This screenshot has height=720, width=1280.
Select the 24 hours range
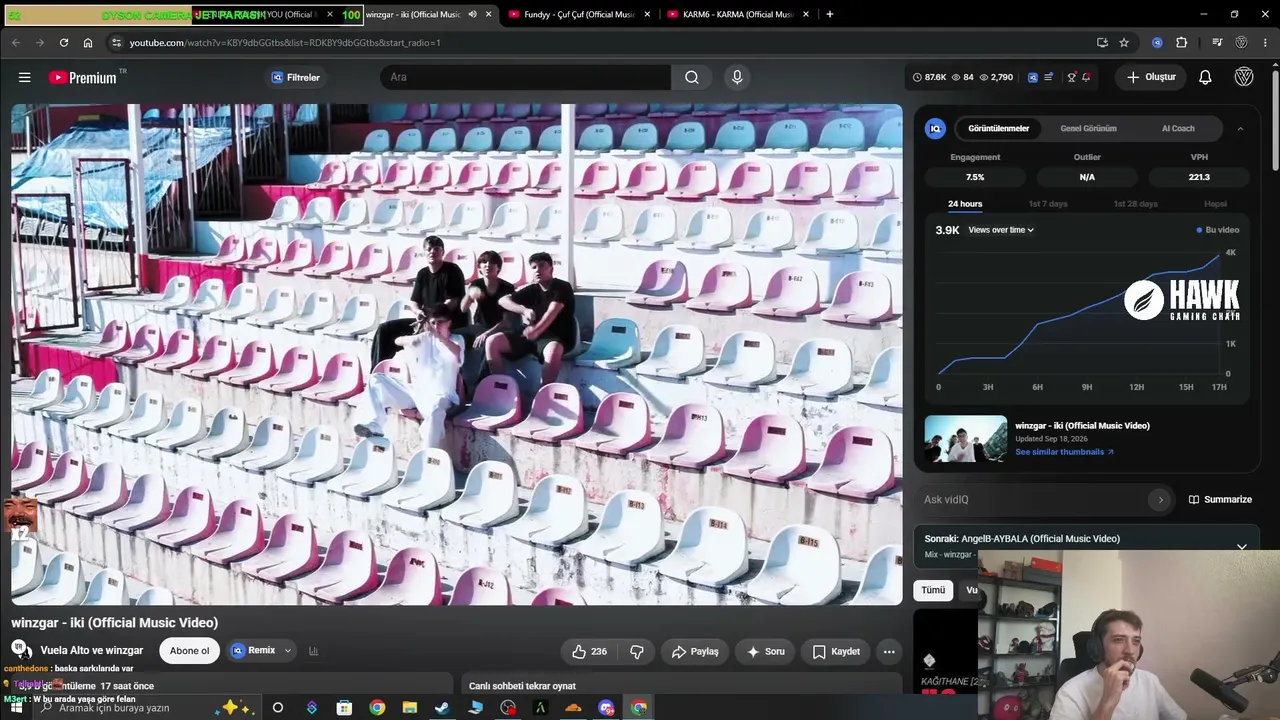965,204
